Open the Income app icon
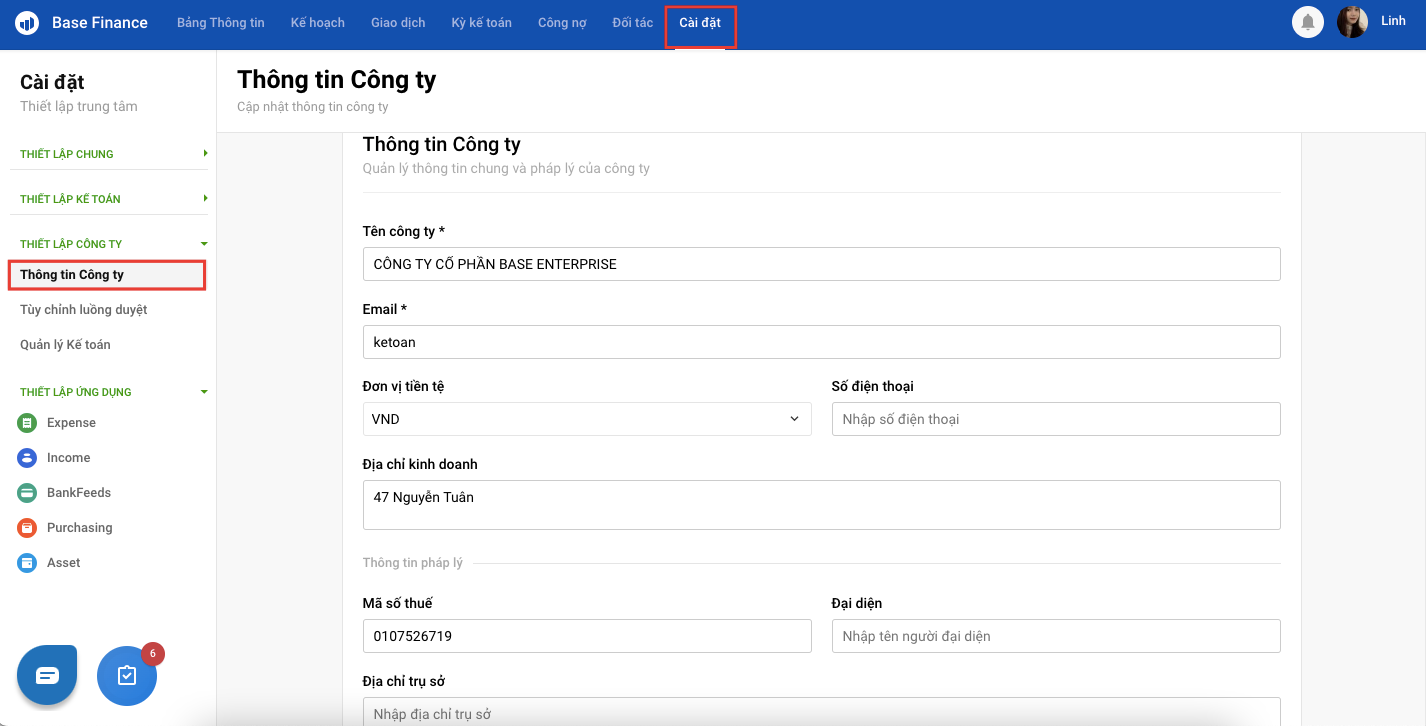 pyautogui.click(x=27, y=458)
